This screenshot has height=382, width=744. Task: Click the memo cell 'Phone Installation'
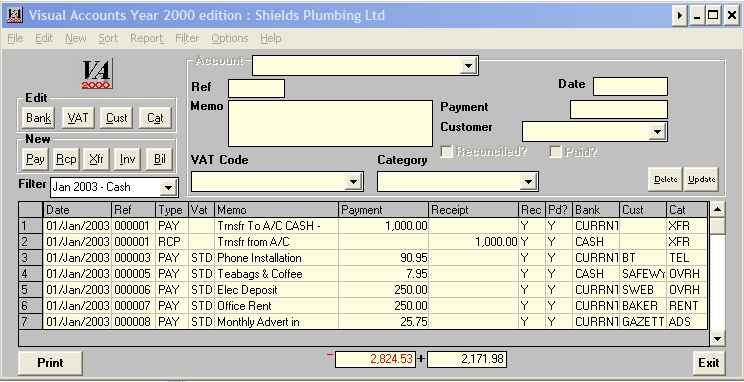click(x=277, y=258)
